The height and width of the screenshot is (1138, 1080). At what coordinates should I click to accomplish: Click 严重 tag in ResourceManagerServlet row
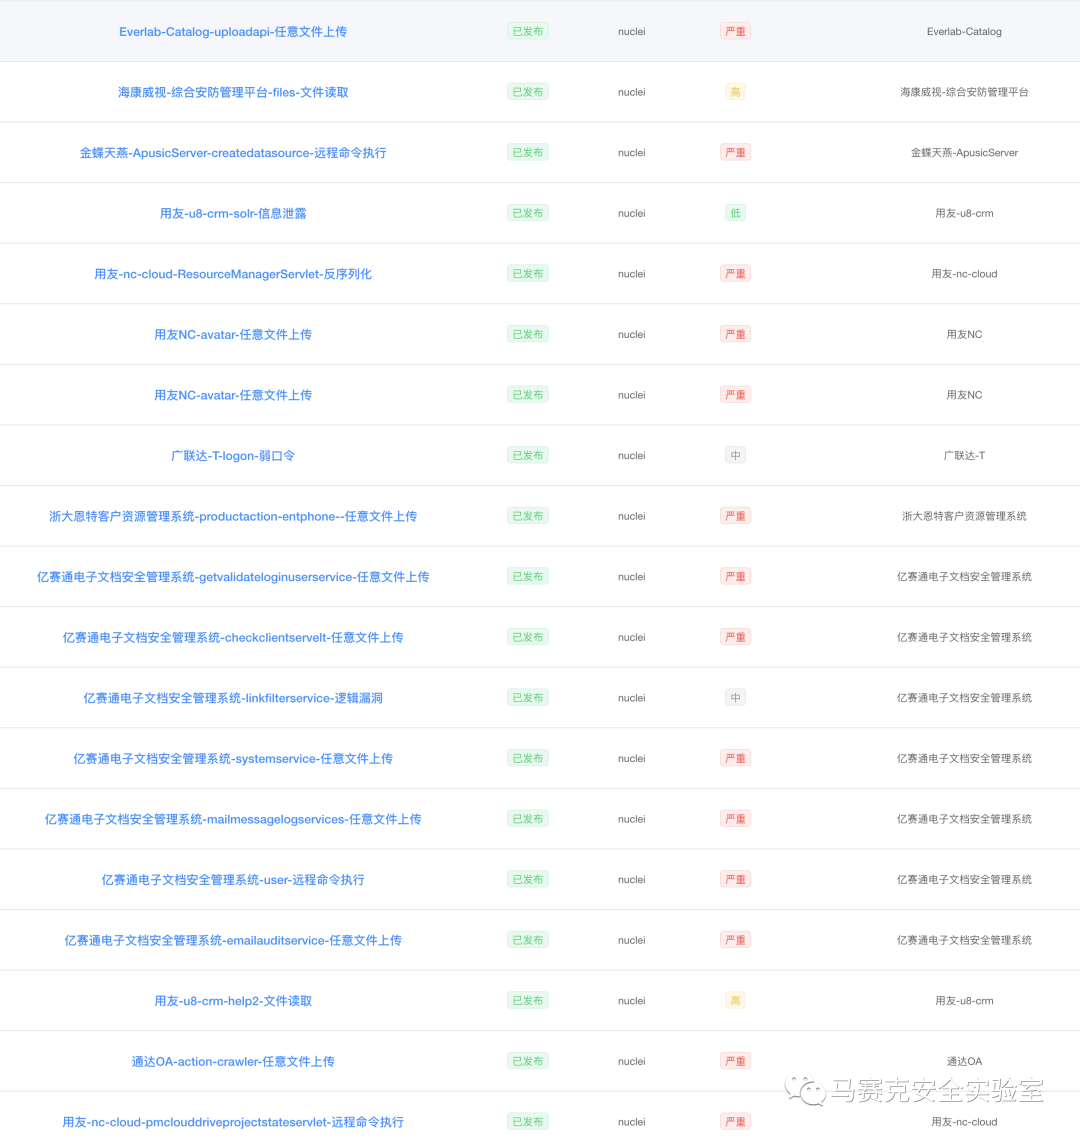pos(735,274)
